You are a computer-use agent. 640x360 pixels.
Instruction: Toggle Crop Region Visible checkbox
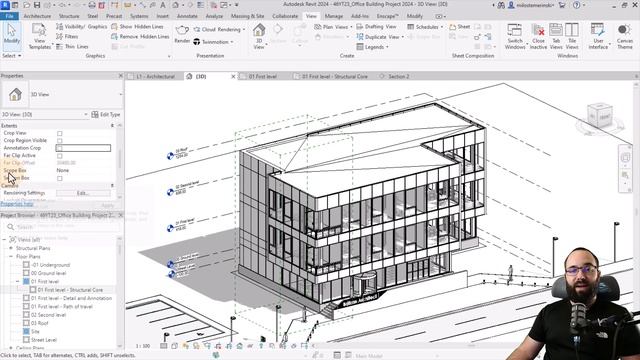pyautogui.click(x=60, y=141)
